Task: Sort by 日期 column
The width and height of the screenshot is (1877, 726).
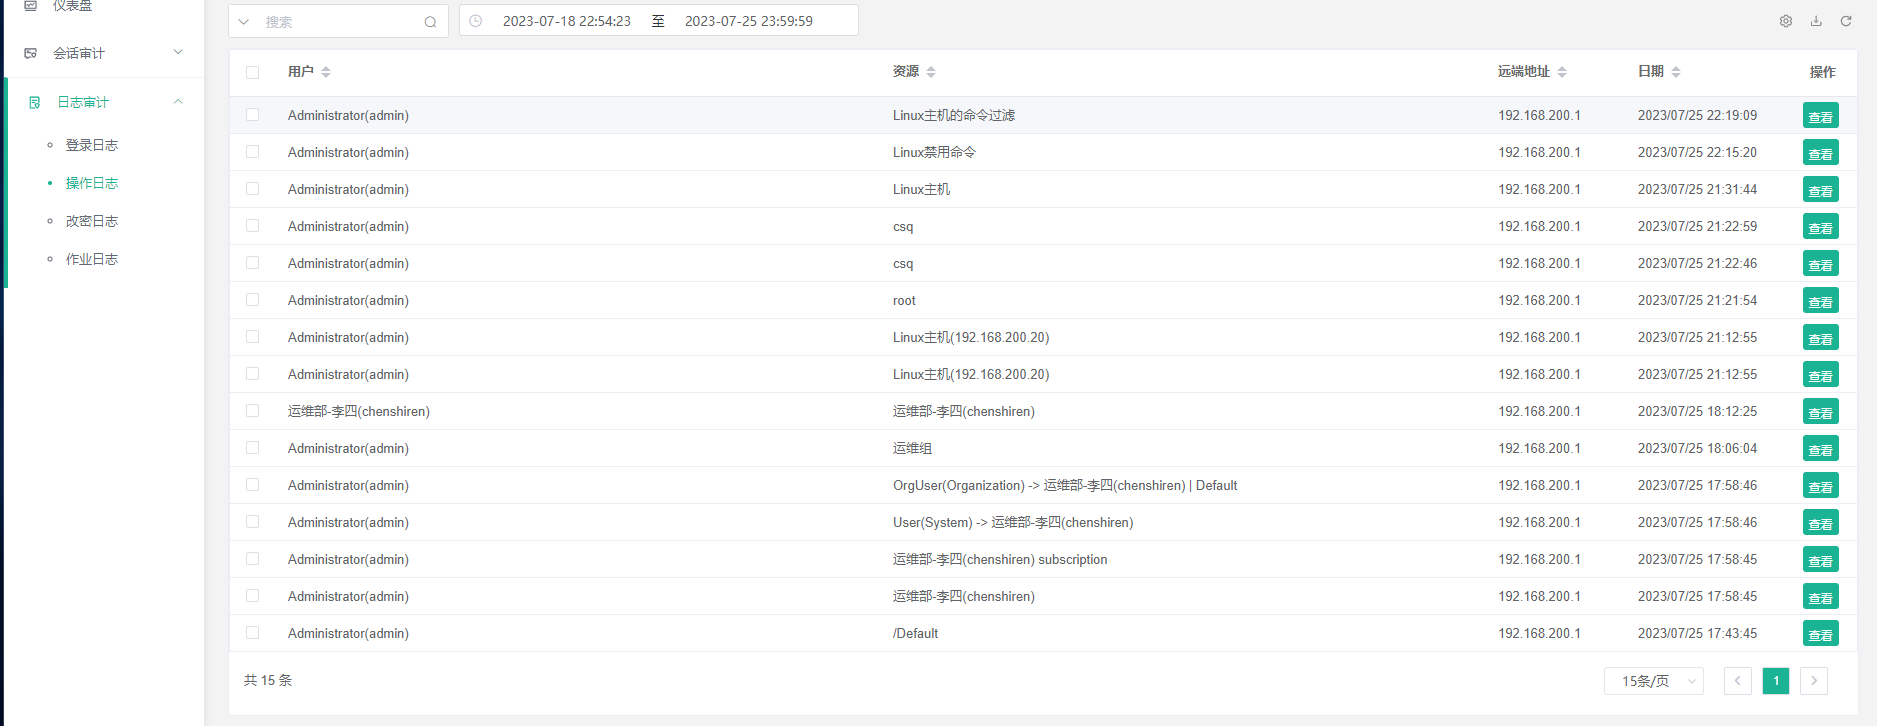Action: pyautogui.click(x=1676, y=72)
